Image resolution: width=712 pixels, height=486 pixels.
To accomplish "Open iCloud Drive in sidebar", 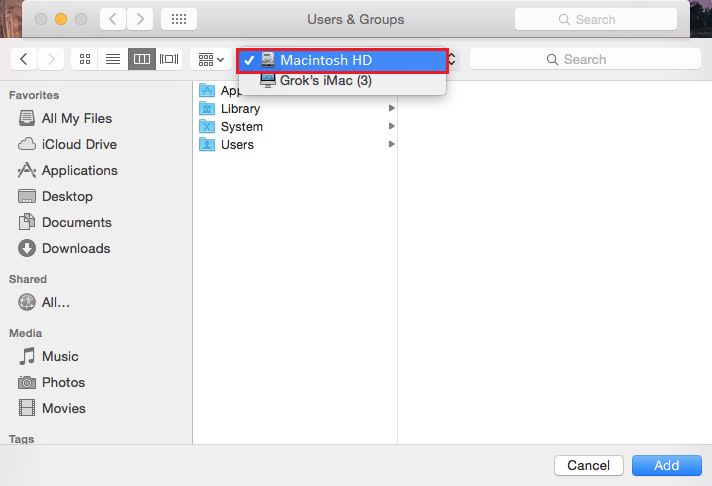I will [67, 144].
